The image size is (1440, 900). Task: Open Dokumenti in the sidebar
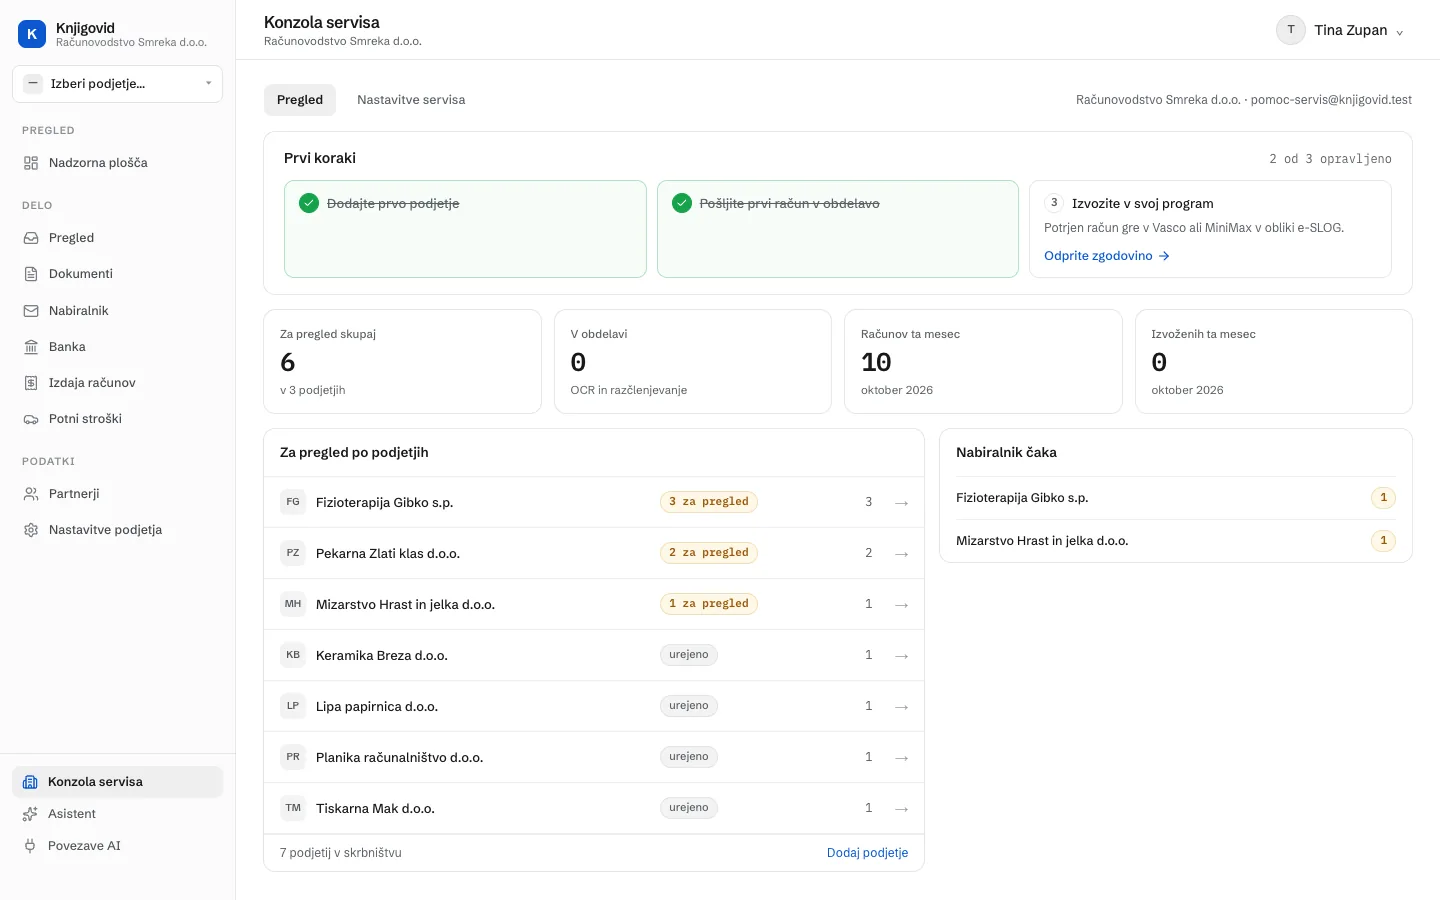pyautogui.click(x=117, y=274)
